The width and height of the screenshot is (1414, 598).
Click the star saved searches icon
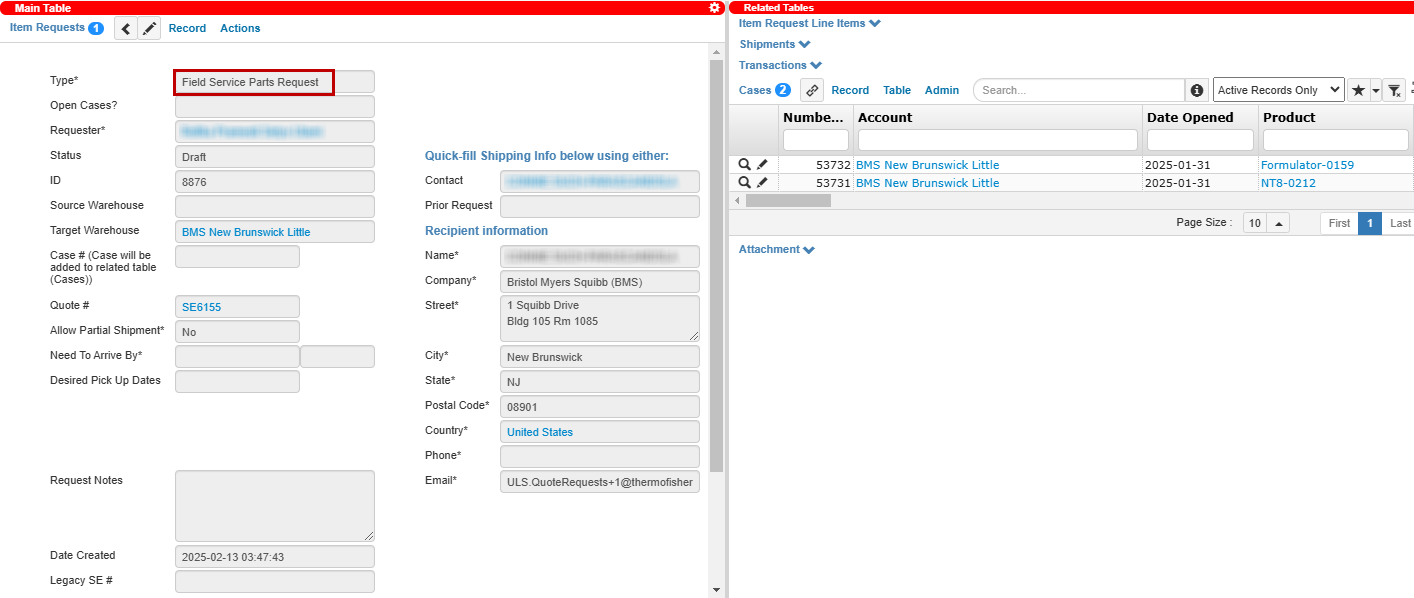1357,91
